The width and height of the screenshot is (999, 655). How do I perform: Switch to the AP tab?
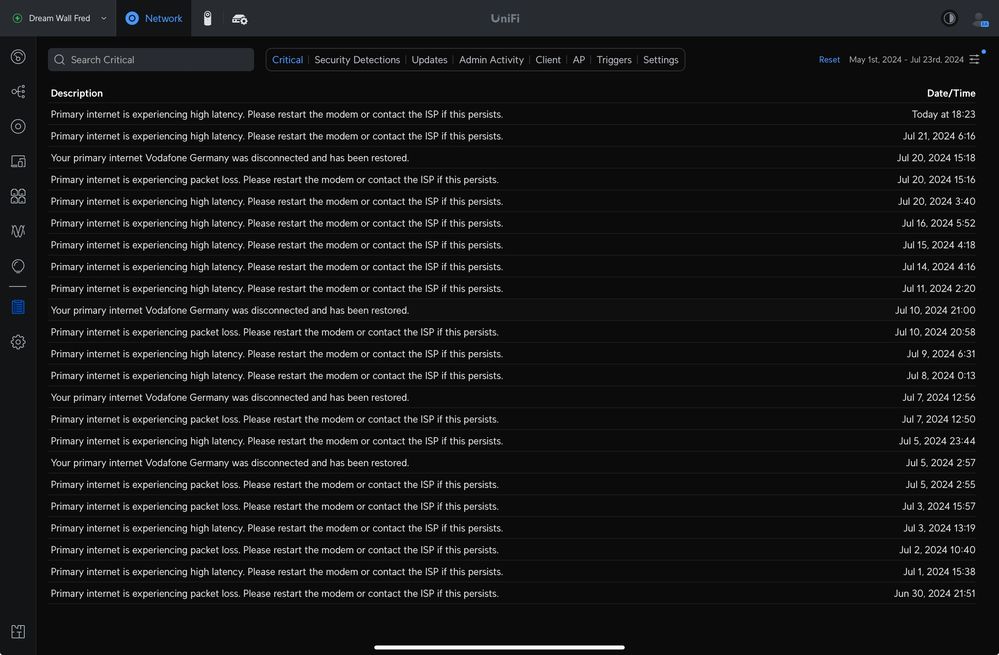pyautogui.click(x=579, y=60)
